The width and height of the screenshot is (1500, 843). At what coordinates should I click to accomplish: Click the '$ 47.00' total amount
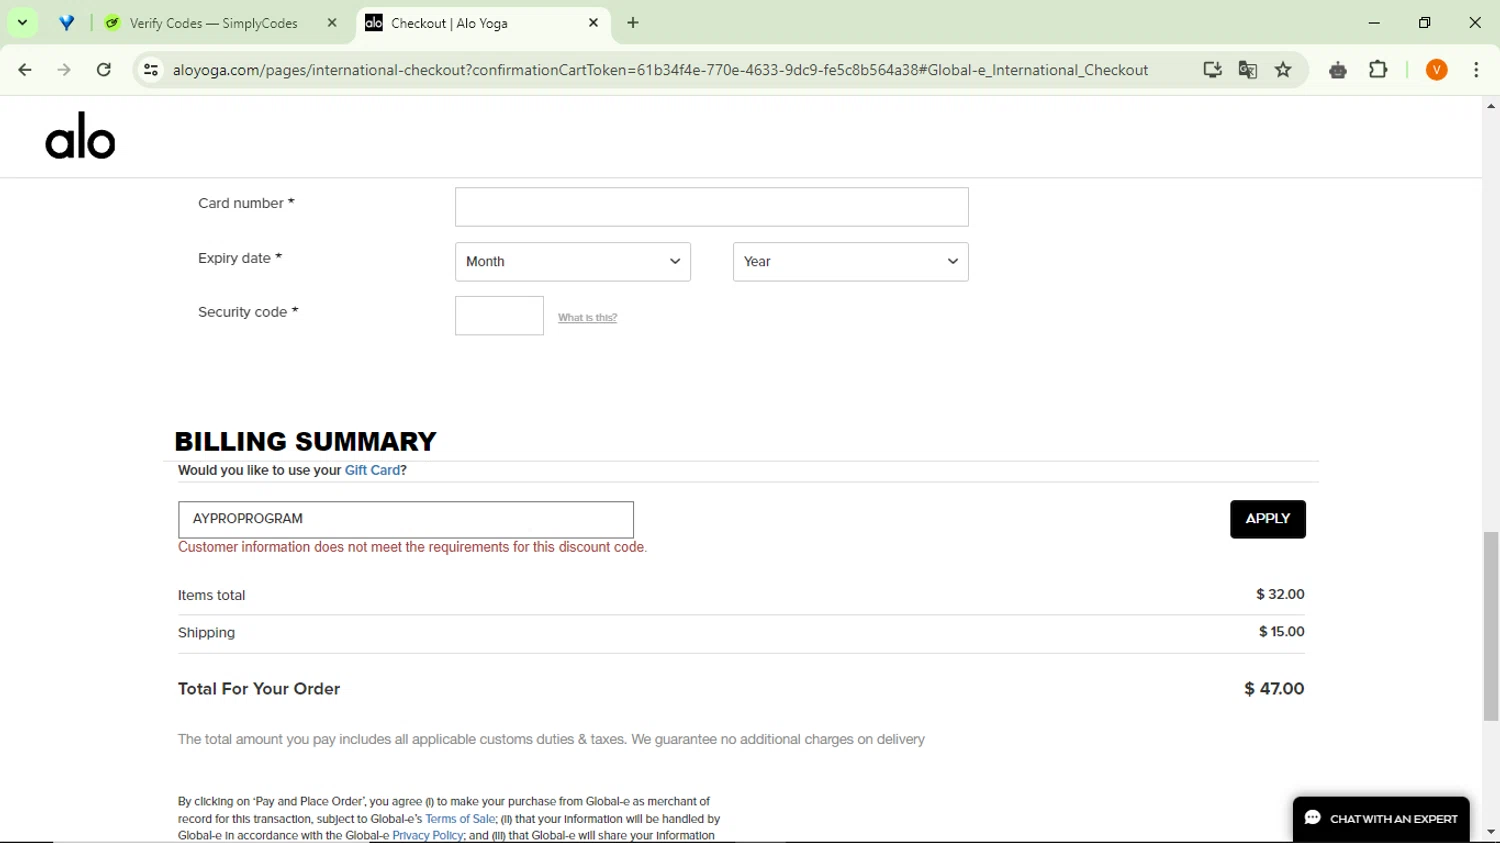(x=1274, y=689)
